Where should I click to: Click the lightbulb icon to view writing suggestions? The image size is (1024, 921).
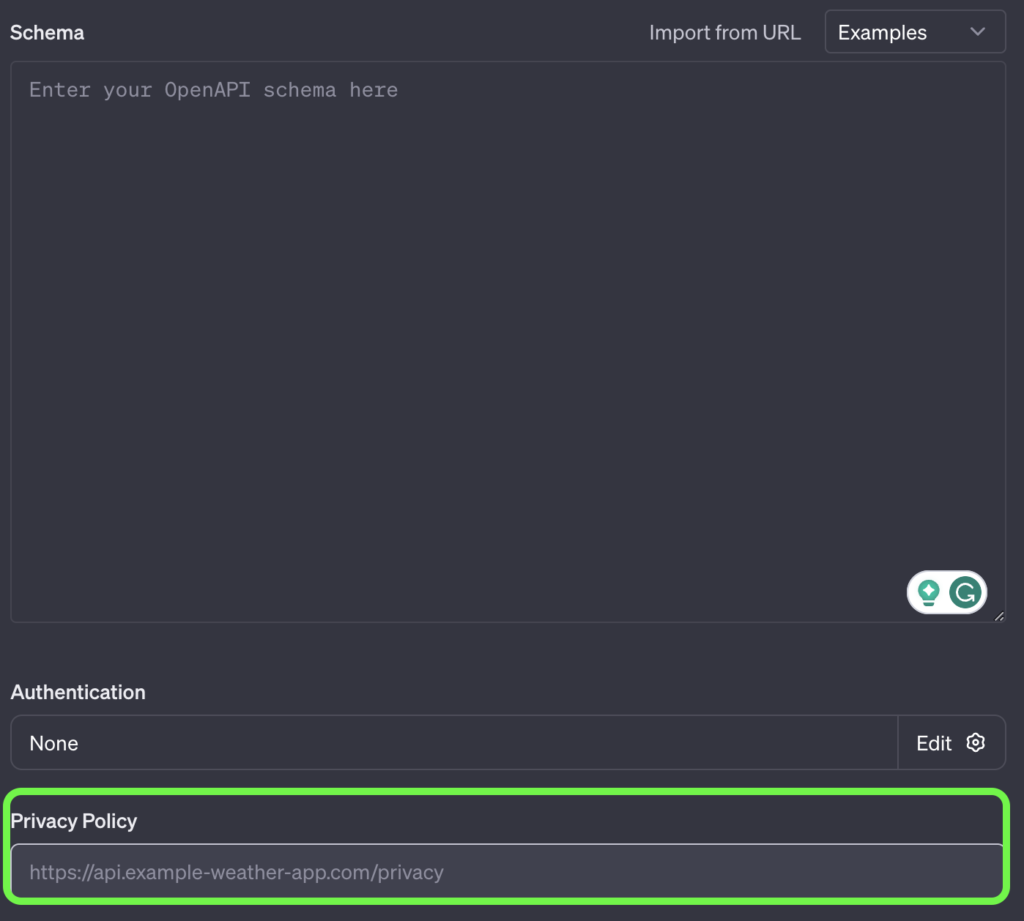[929, 592]
